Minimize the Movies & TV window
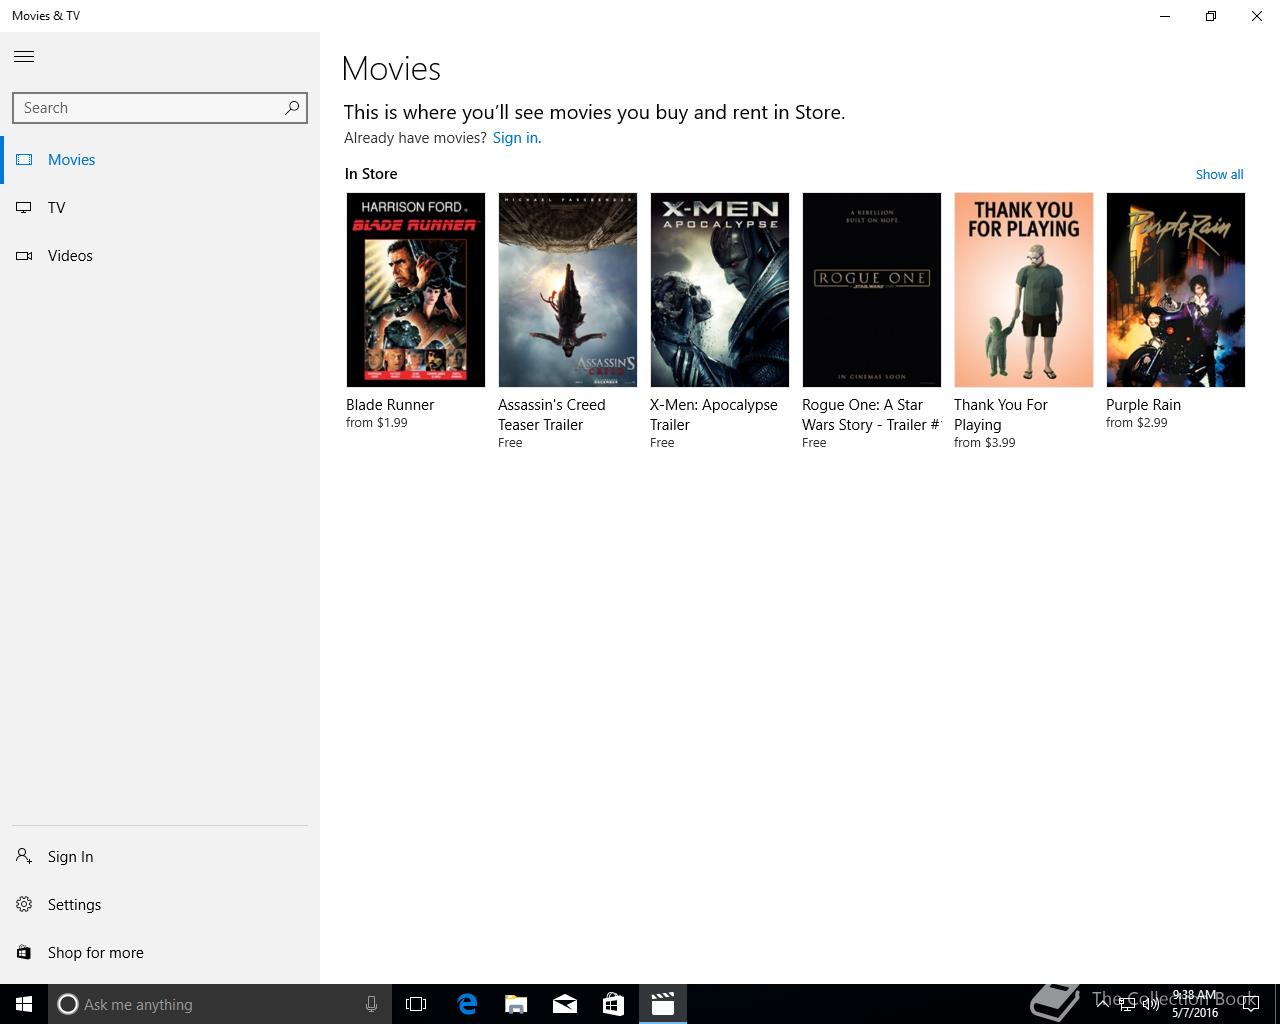 point(1165,16)
